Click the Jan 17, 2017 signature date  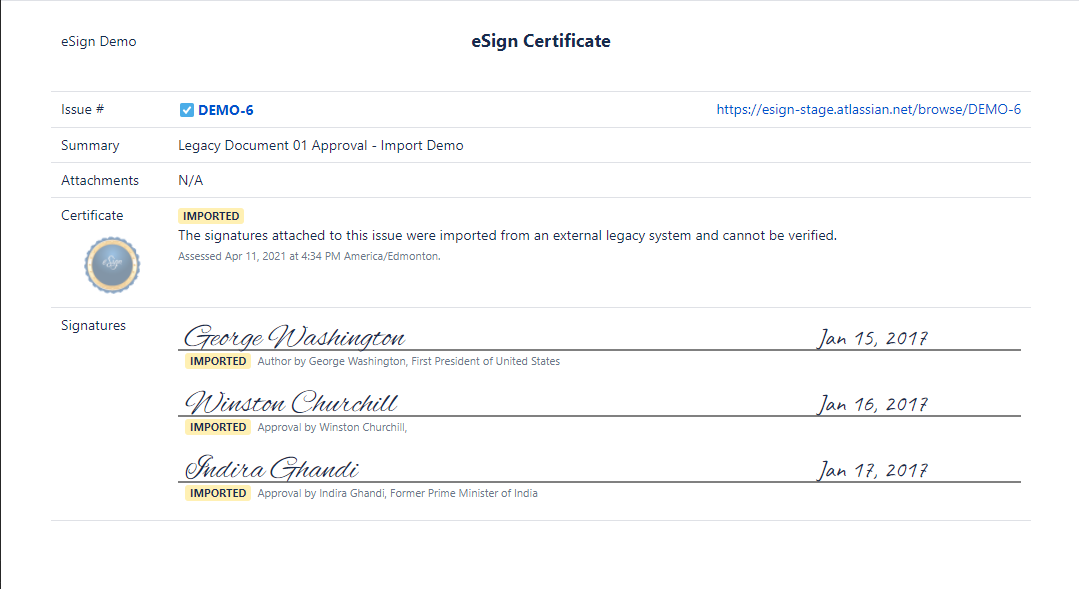[x=873, y=470]
